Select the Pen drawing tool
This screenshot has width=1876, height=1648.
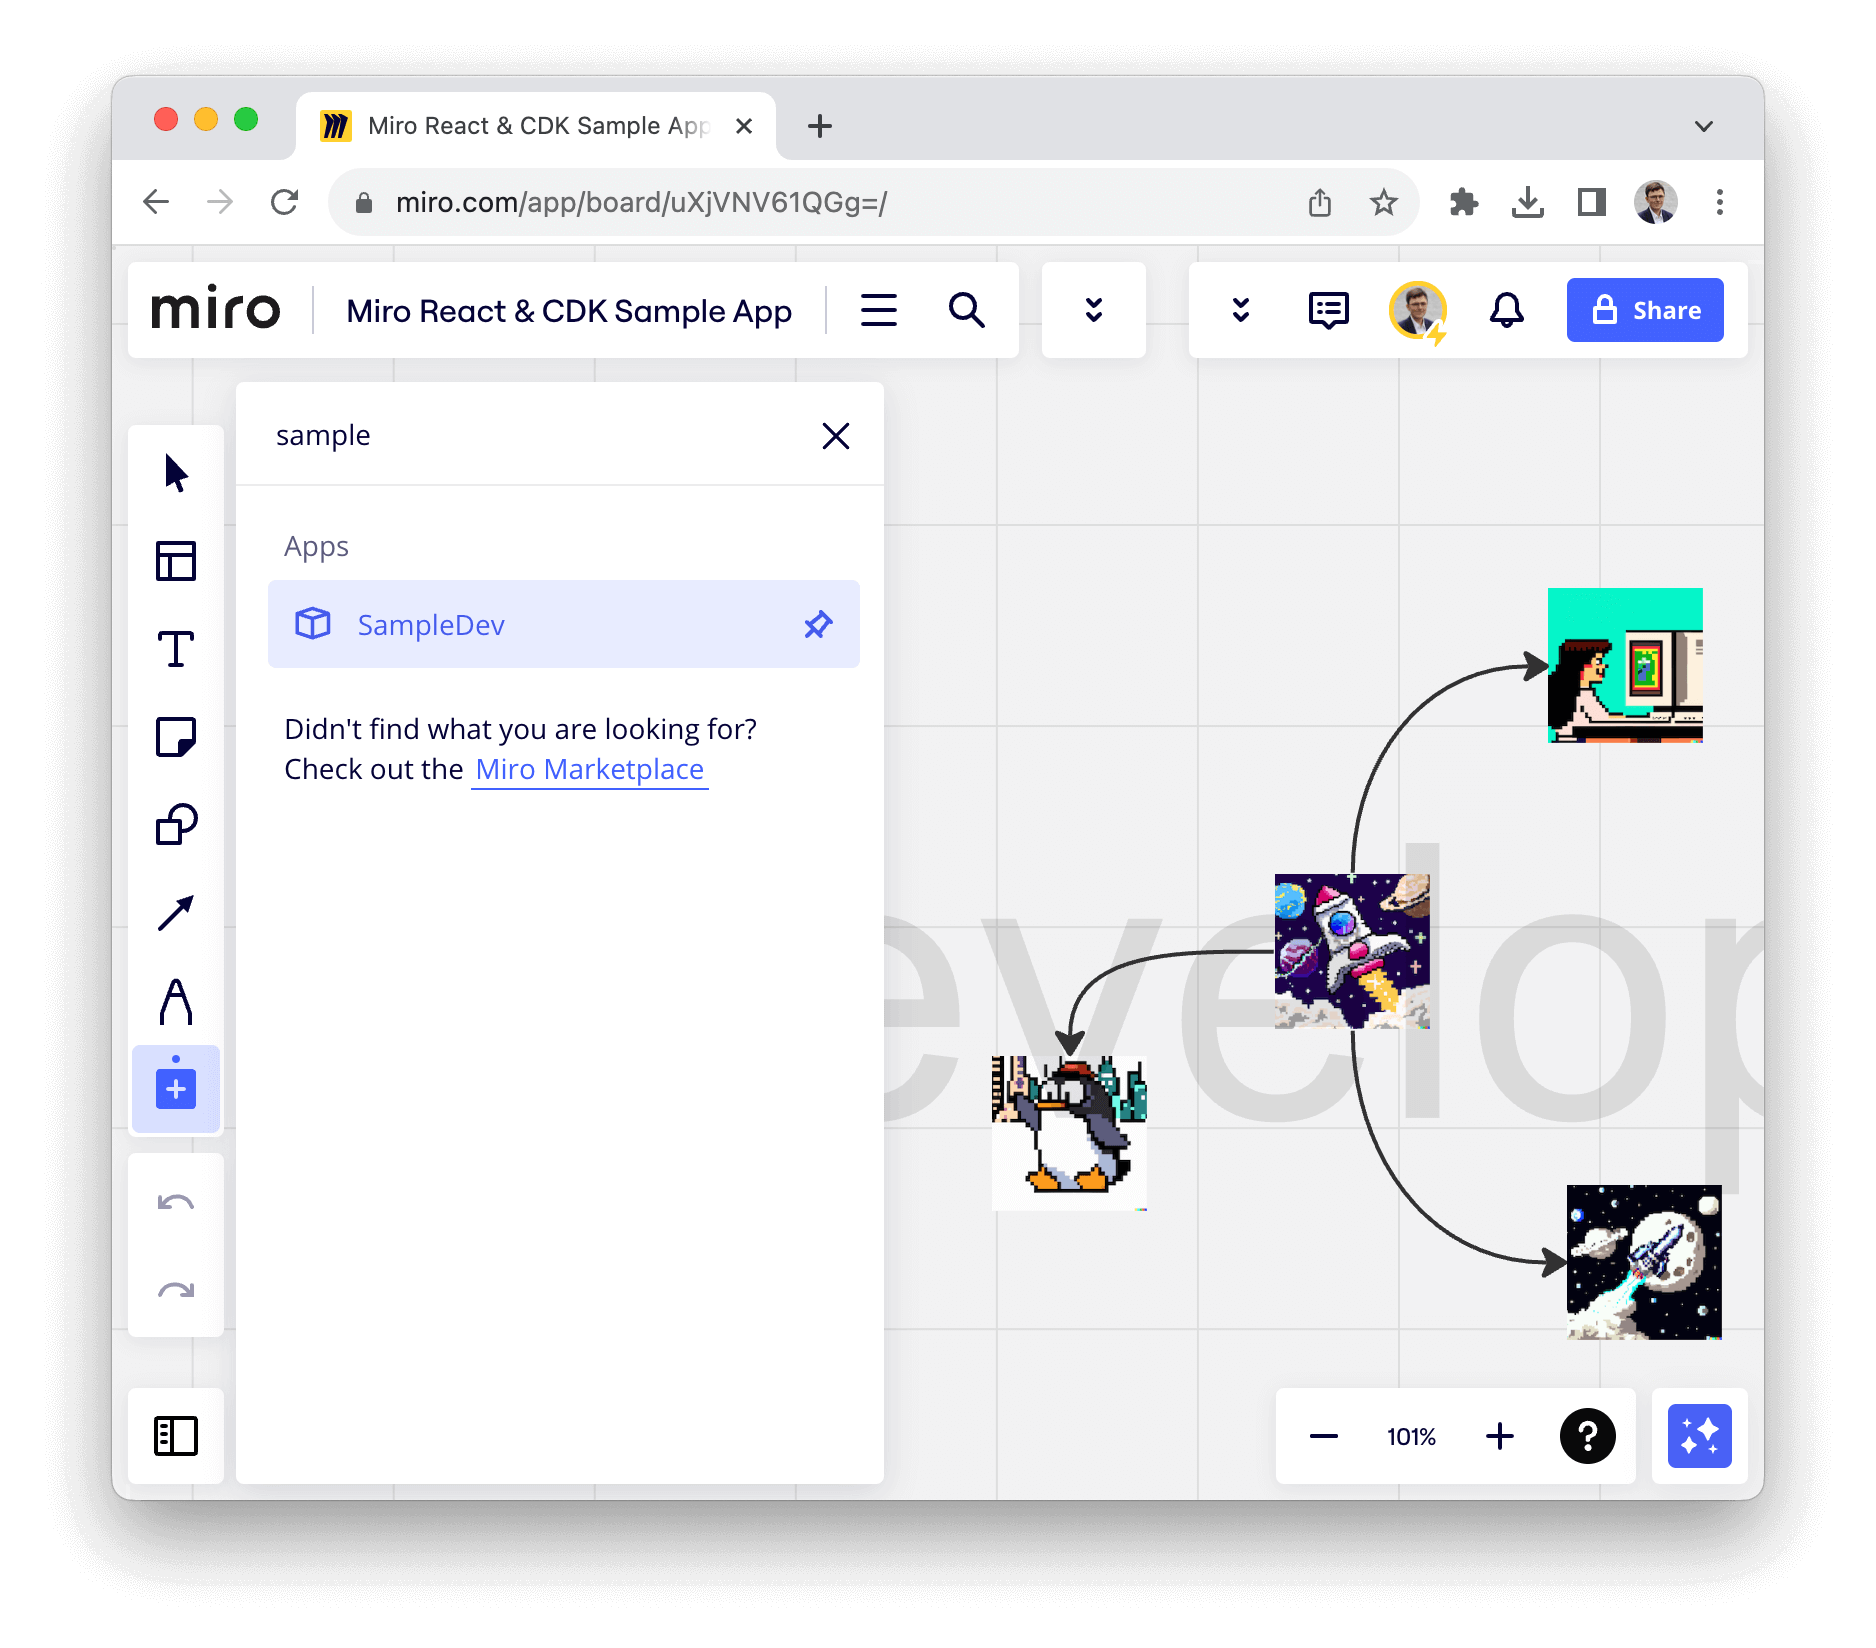176,1001
